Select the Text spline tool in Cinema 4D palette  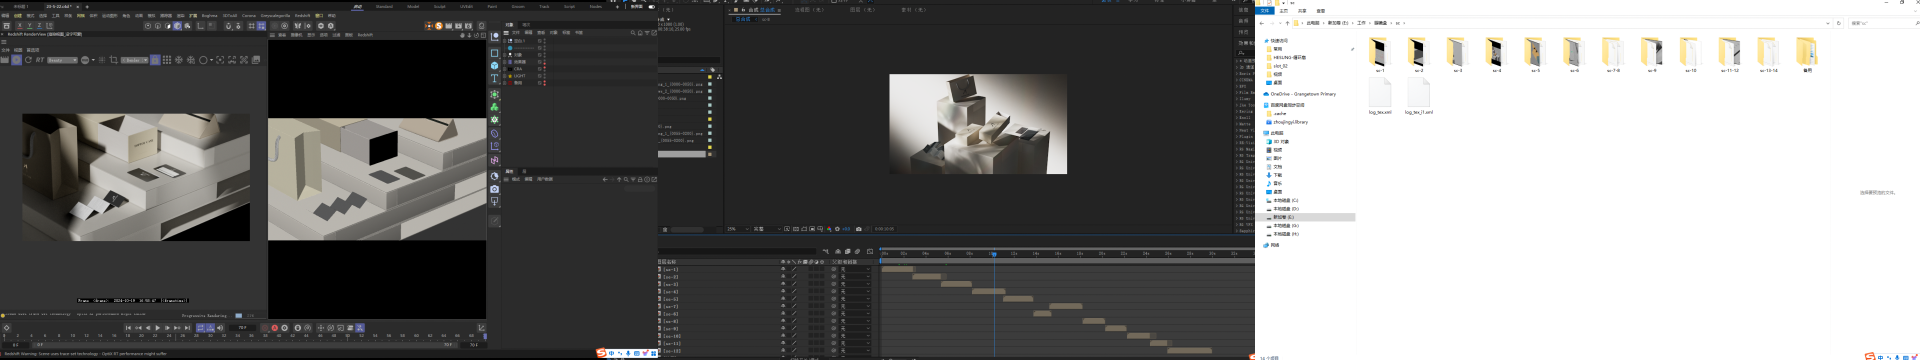point(494,78)
